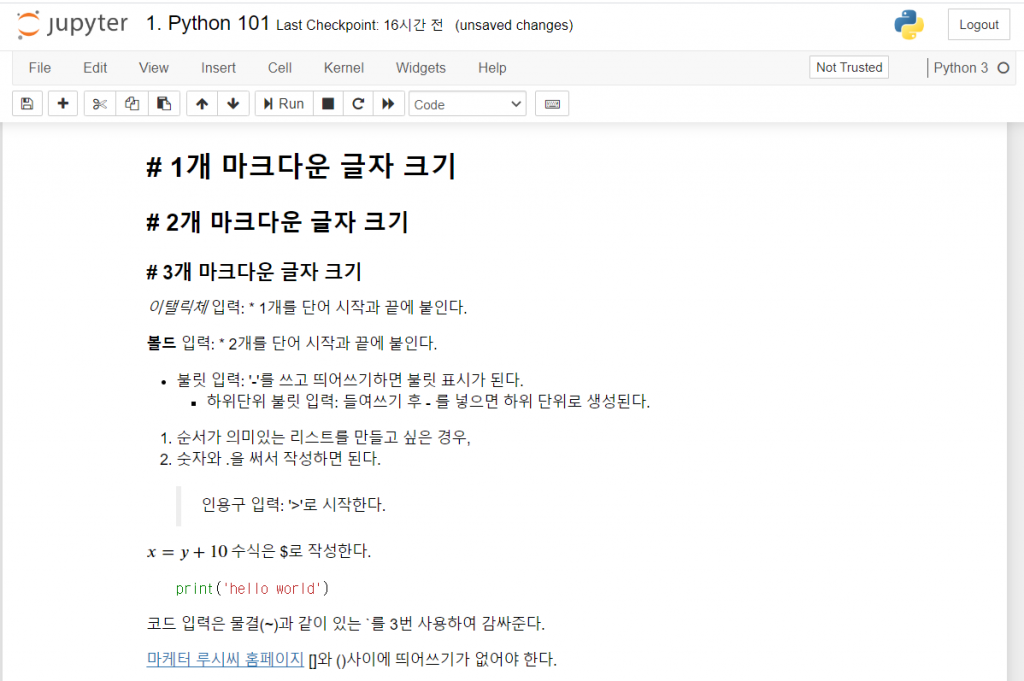Viewport: 1024px width, 681px height.
Task: Move selected cell up arrow
Action: [x=202, y=104]
